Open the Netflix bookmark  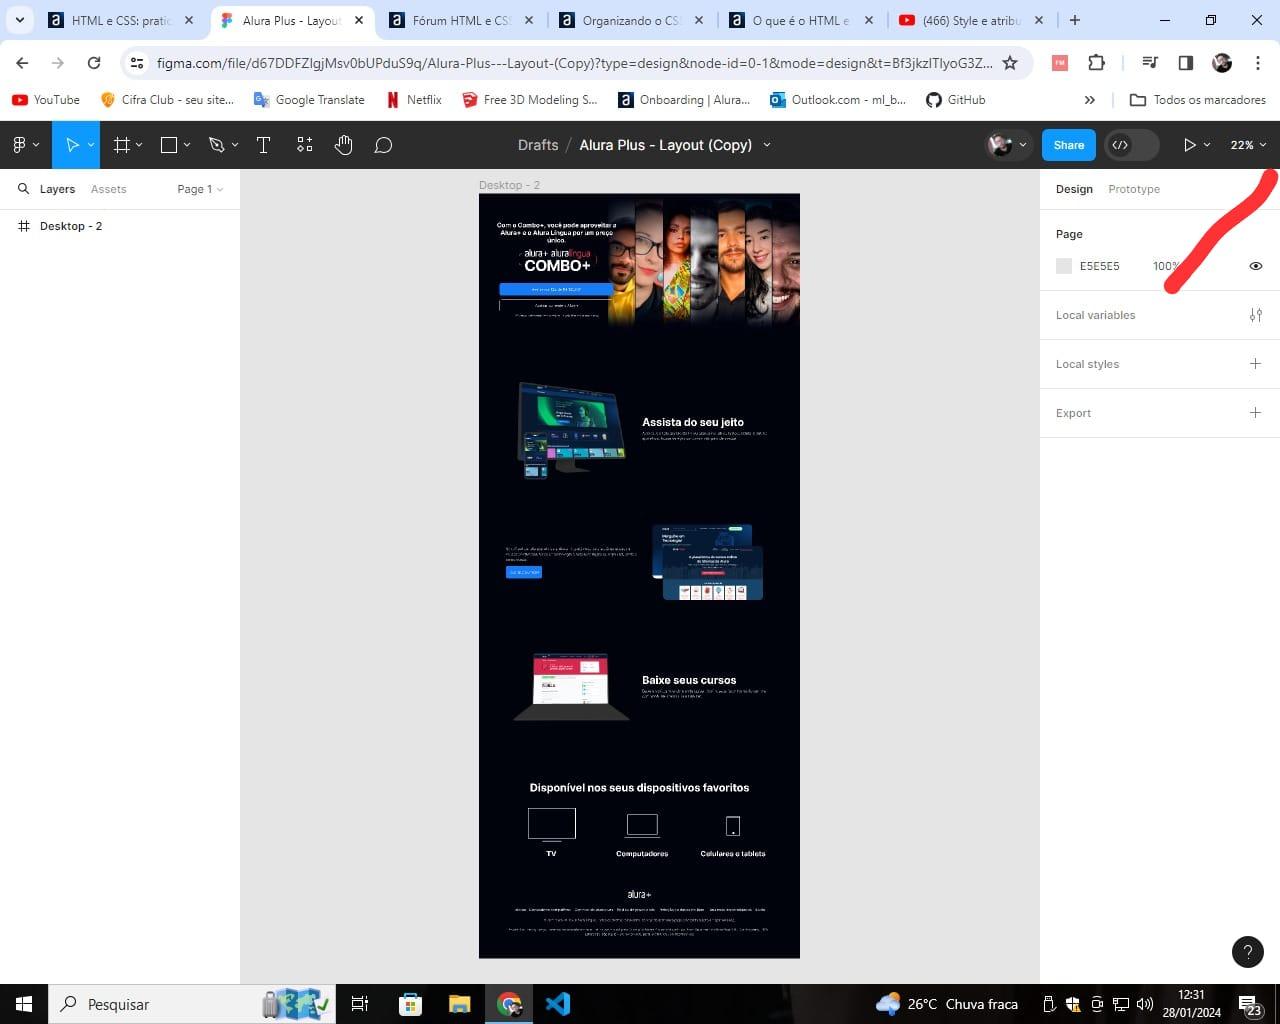click(414, 100)
